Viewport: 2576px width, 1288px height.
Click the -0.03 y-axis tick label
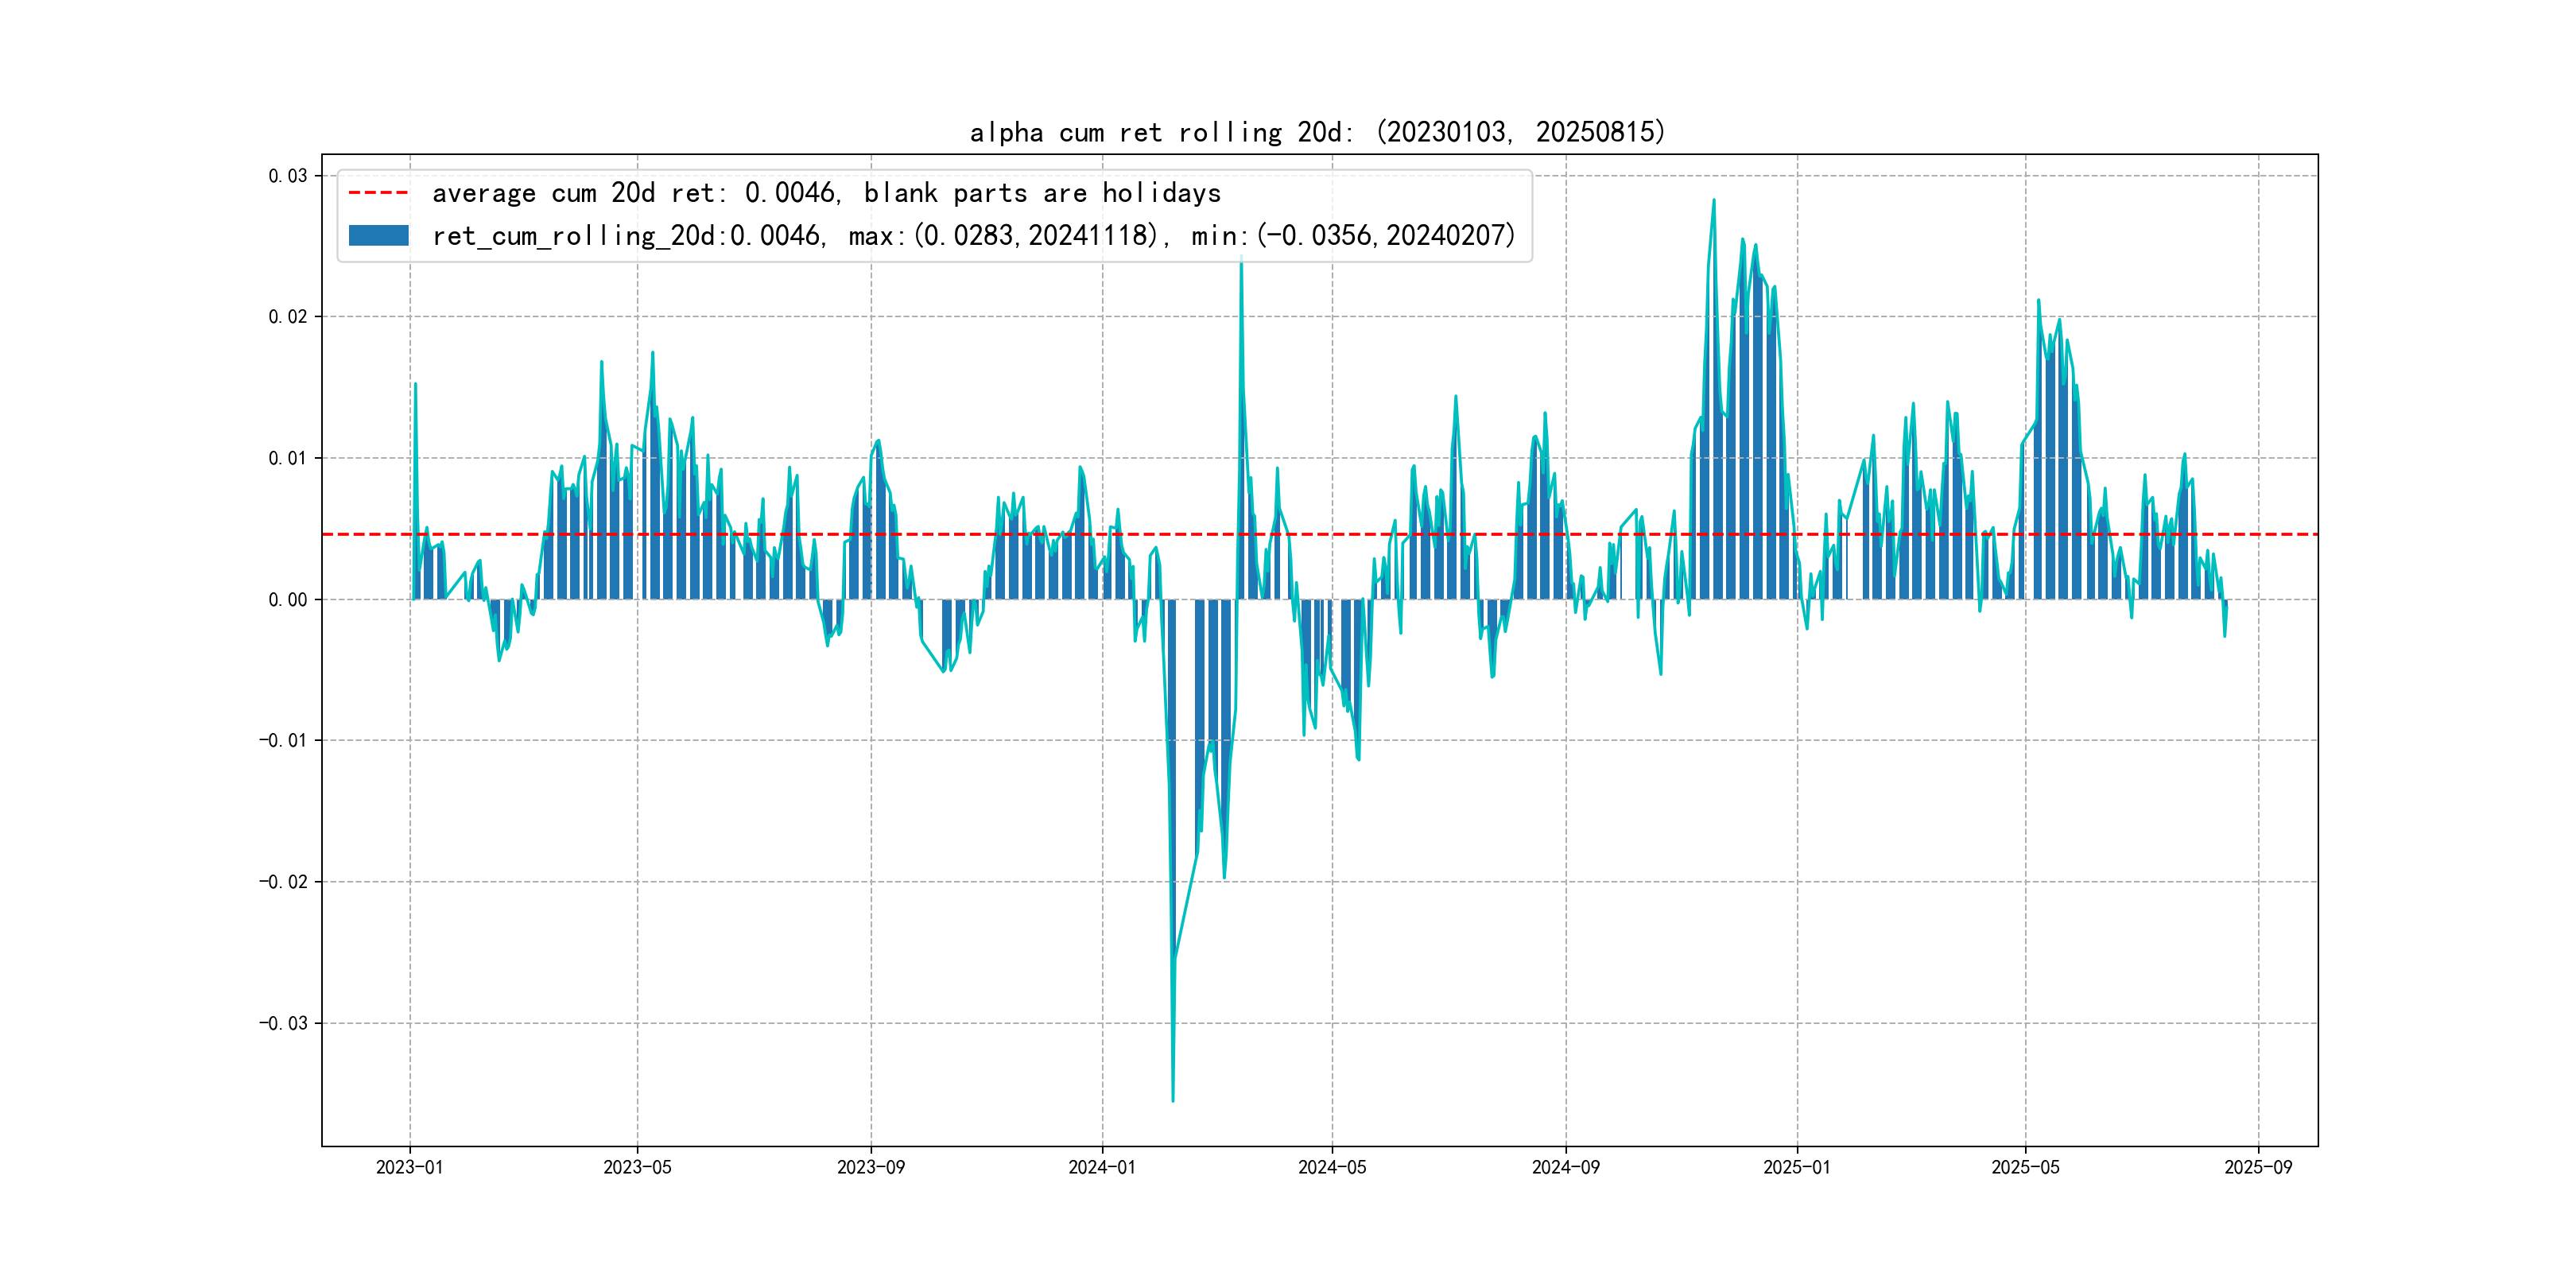click(283, 1023)
